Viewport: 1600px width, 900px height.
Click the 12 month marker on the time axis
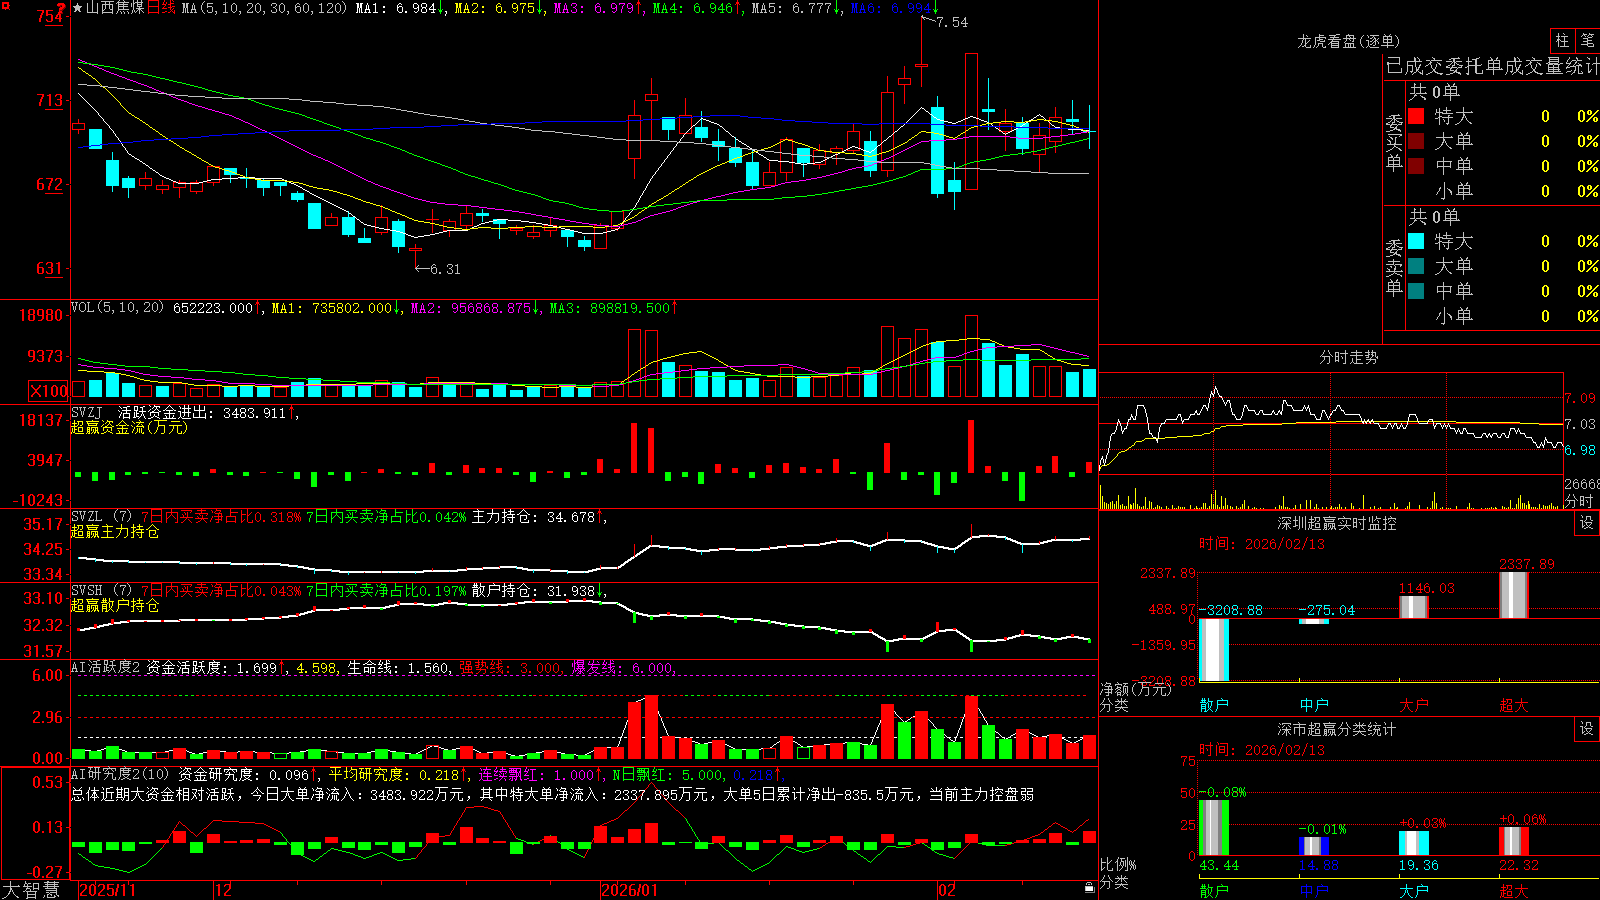click(x=223, y=890)
